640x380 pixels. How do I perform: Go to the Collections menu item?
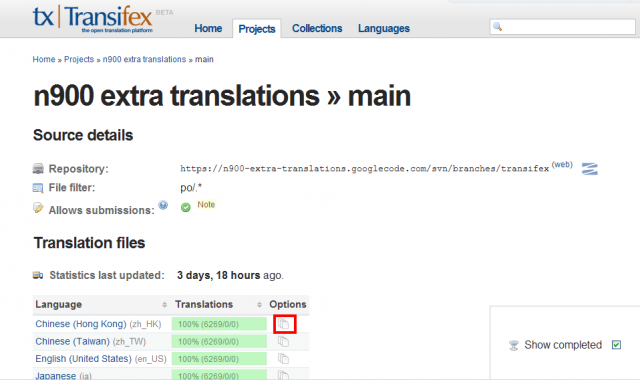317,29
